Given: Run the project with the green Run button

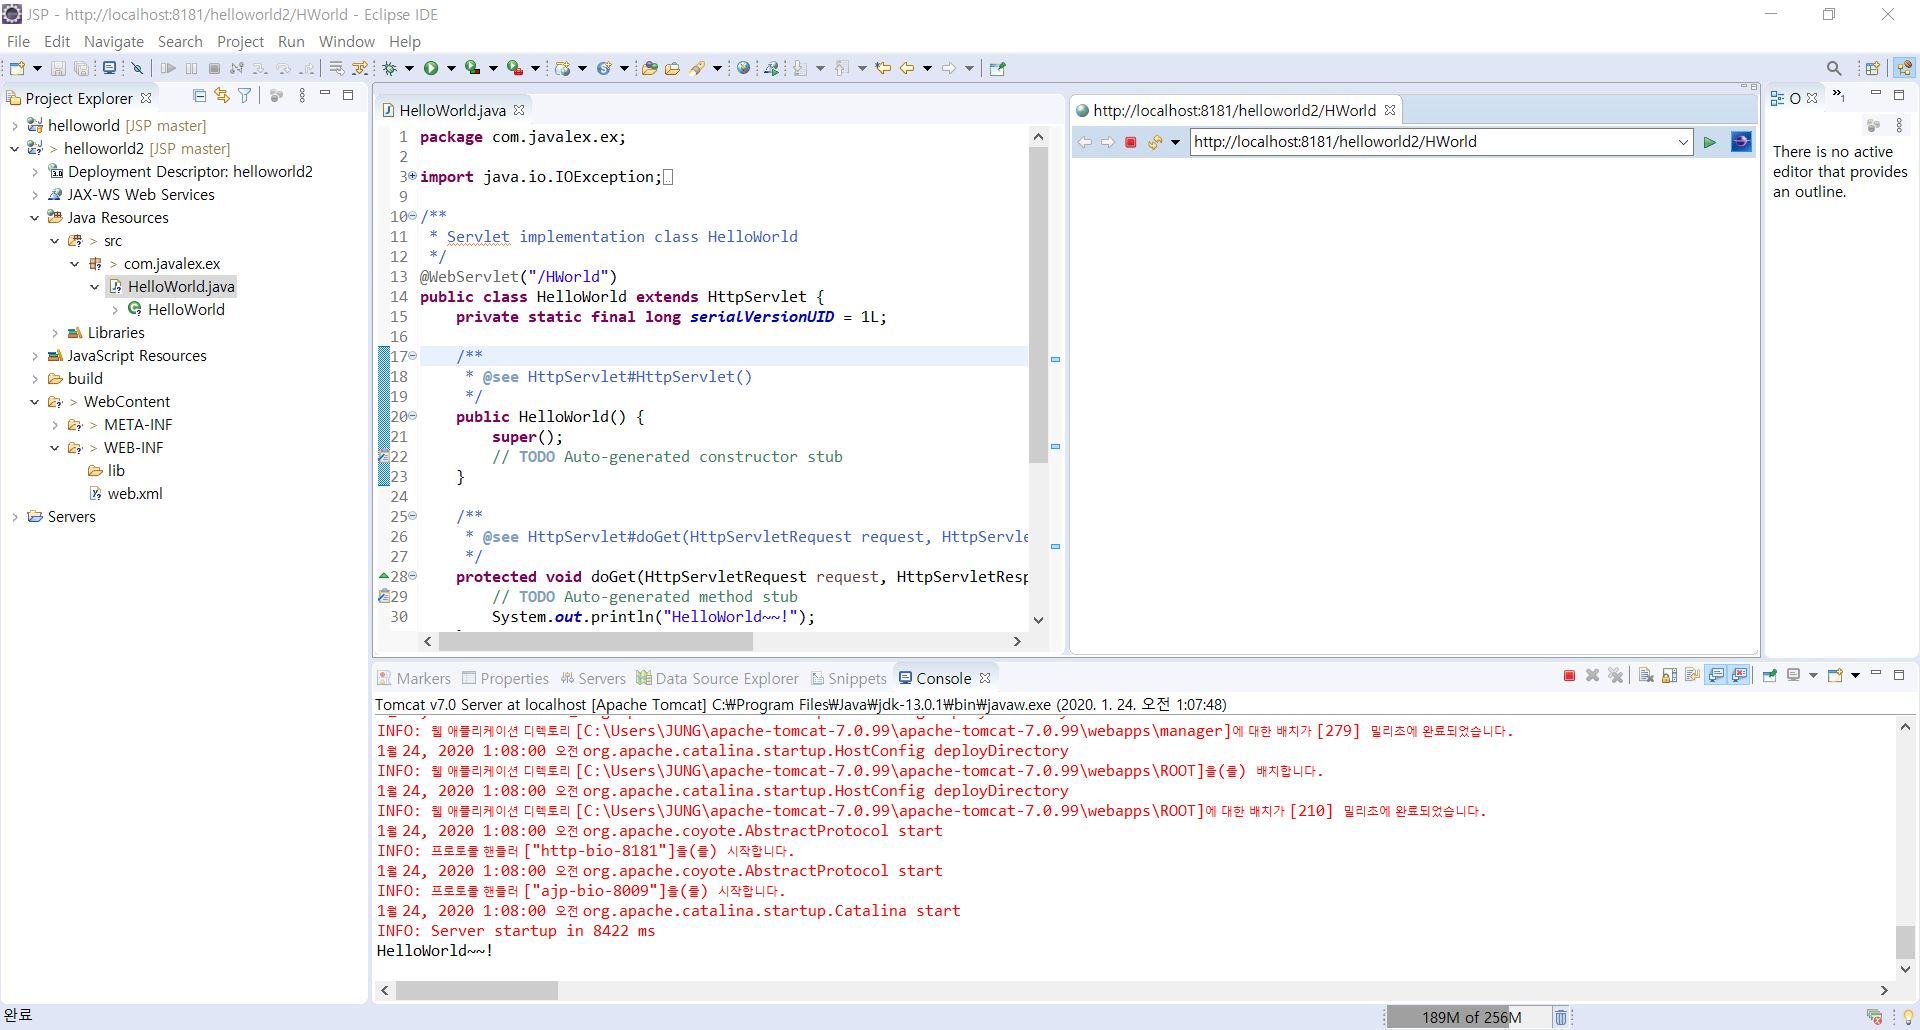Looking at the screenshot, I should click(431, 68).
